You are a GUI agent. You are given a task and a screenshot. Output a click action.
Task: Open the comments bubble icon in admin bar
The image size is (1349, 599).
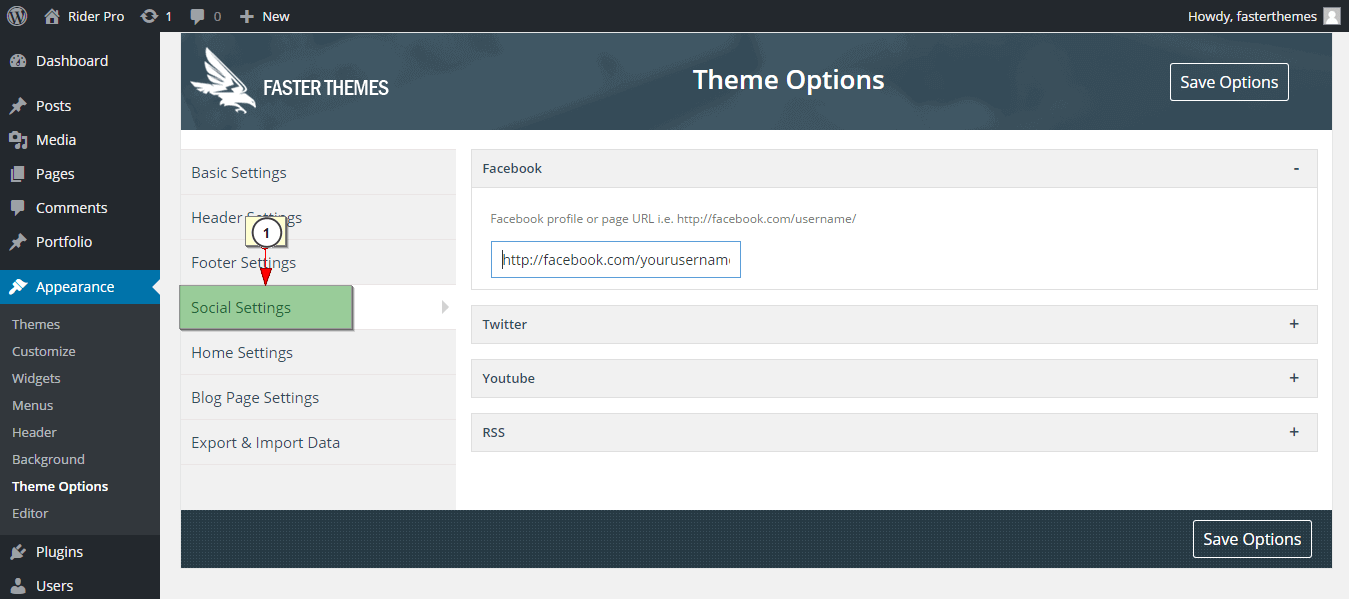tap(198, 17)
